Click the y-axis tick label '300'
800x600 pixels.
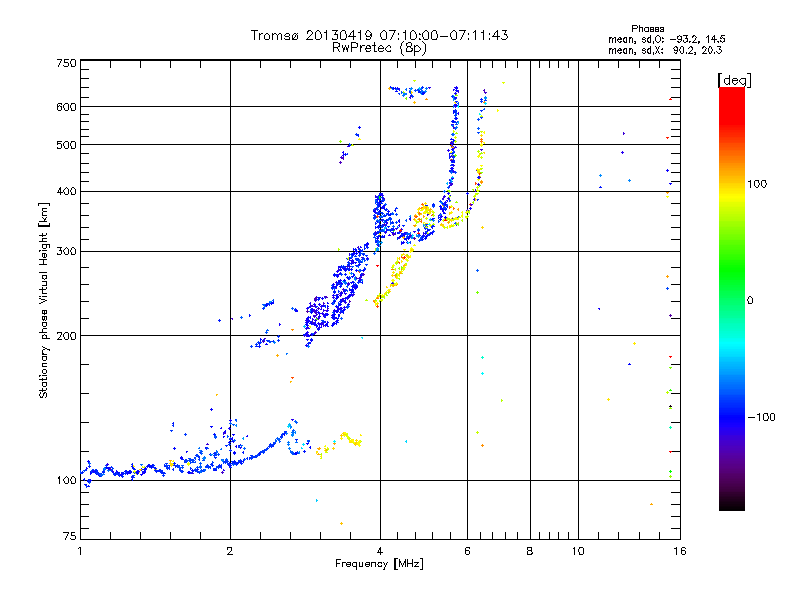coord(66,252)
